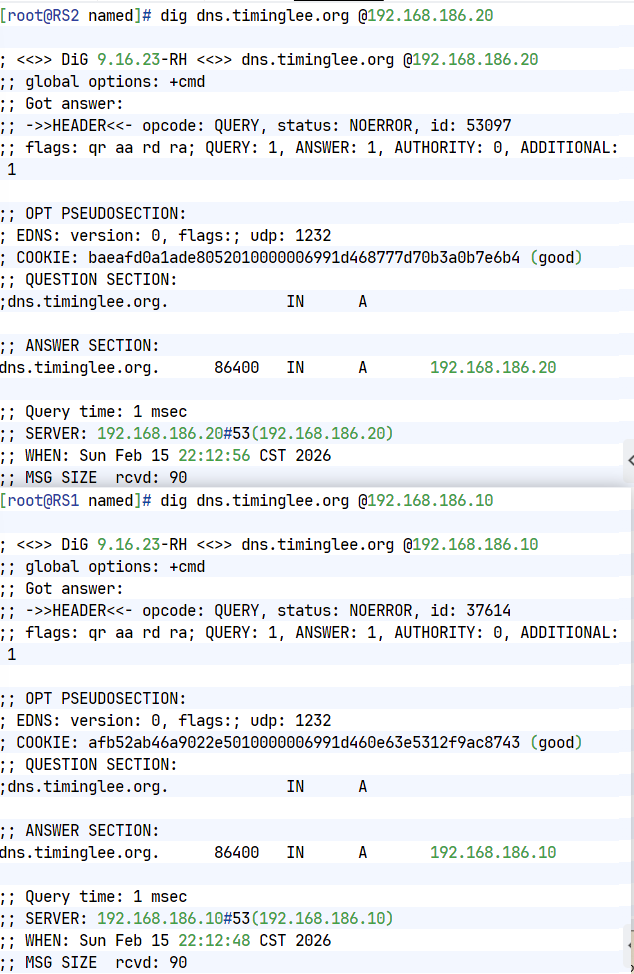Click IP in RS2 prompt dig command

(430, 16)
